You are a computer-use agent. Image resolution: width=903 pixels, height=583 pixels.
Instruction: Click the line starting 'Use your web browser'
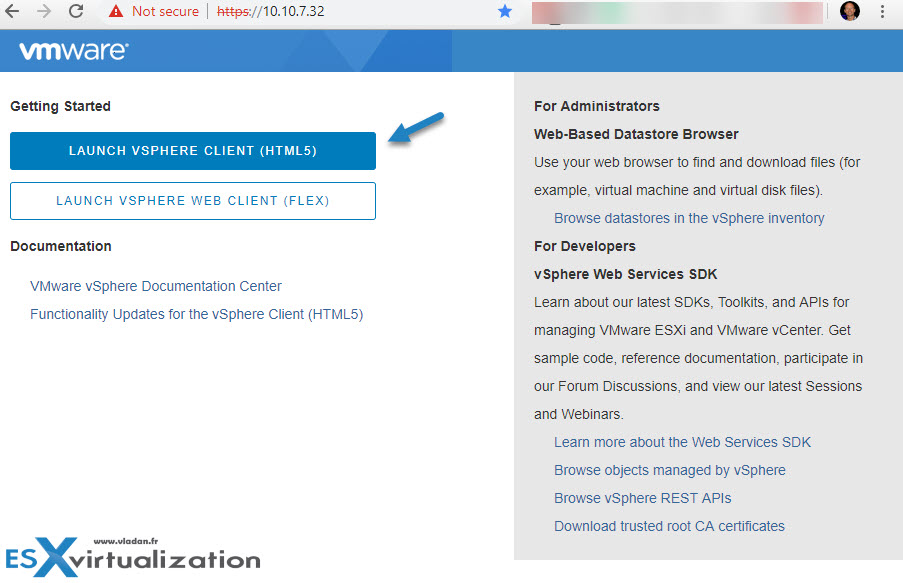tap(697, 162)
